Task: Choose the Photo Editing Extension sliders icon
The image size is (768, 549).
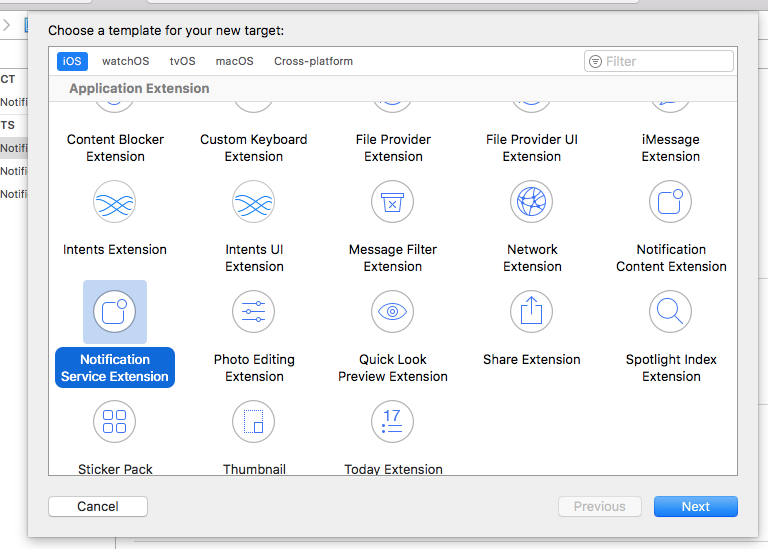Action: 254,311
